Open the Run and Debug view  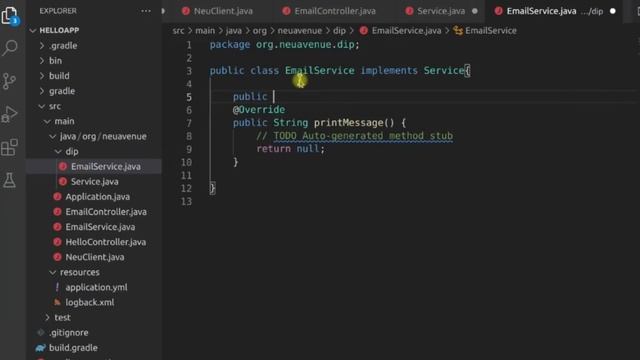tap(9, 114)
